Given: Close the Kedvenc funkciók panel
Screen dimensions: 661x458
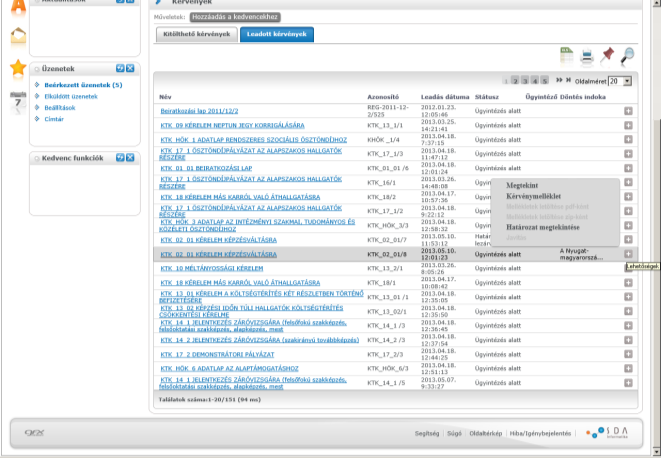Looking at the screenshot, I should click(130, 157).
